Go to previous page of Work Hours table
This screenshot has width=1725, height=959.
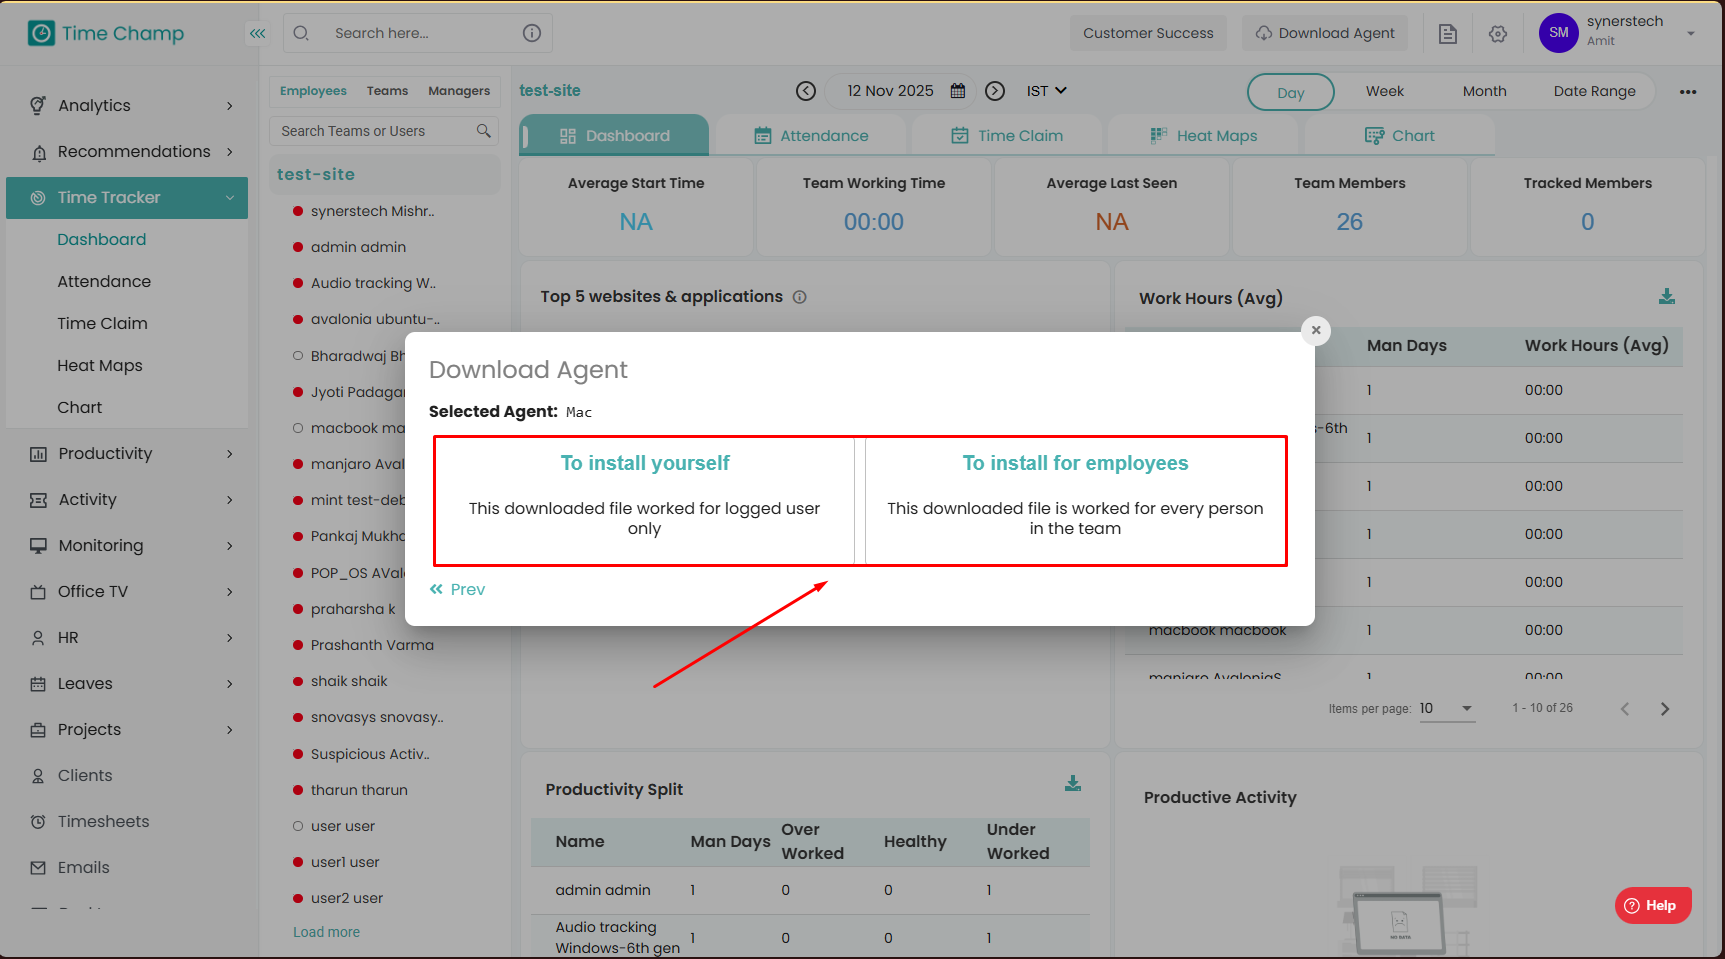1625,709
